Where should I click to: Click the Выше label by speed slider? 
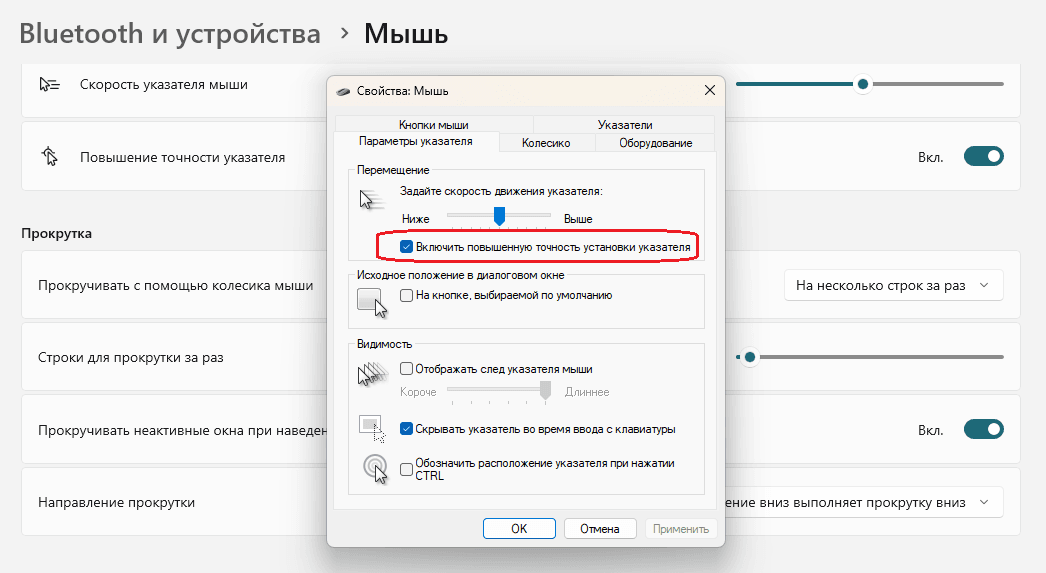click(578, 219)
